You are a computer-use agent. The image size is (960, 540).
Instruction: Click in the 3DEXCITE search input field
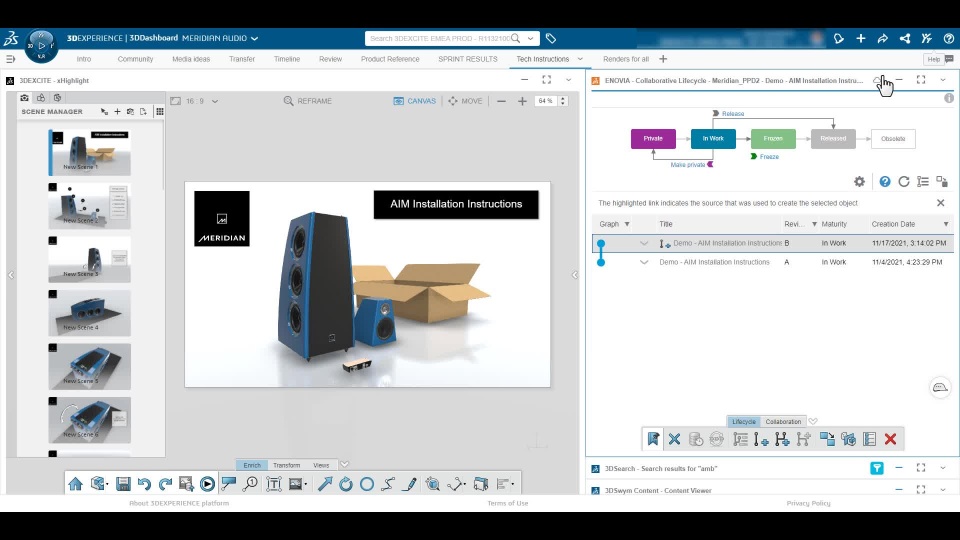439,39
